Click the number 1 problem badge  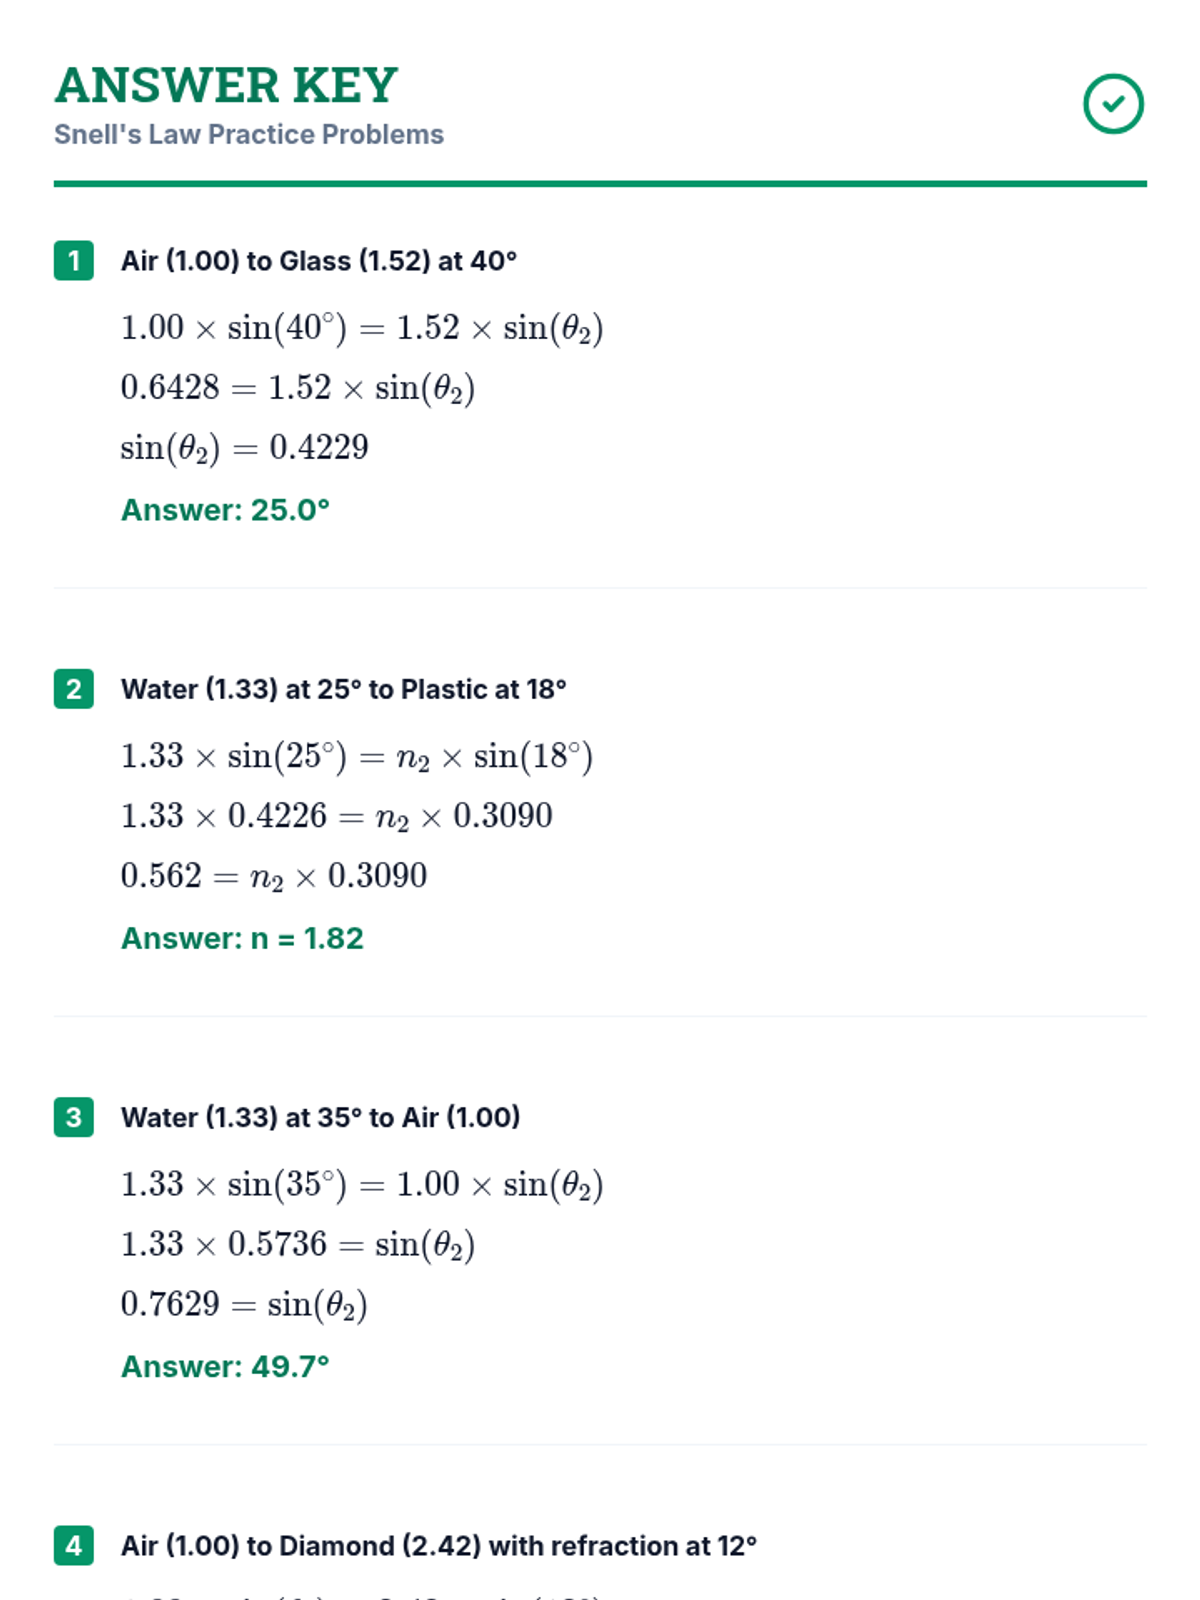(x=74, y=261)
